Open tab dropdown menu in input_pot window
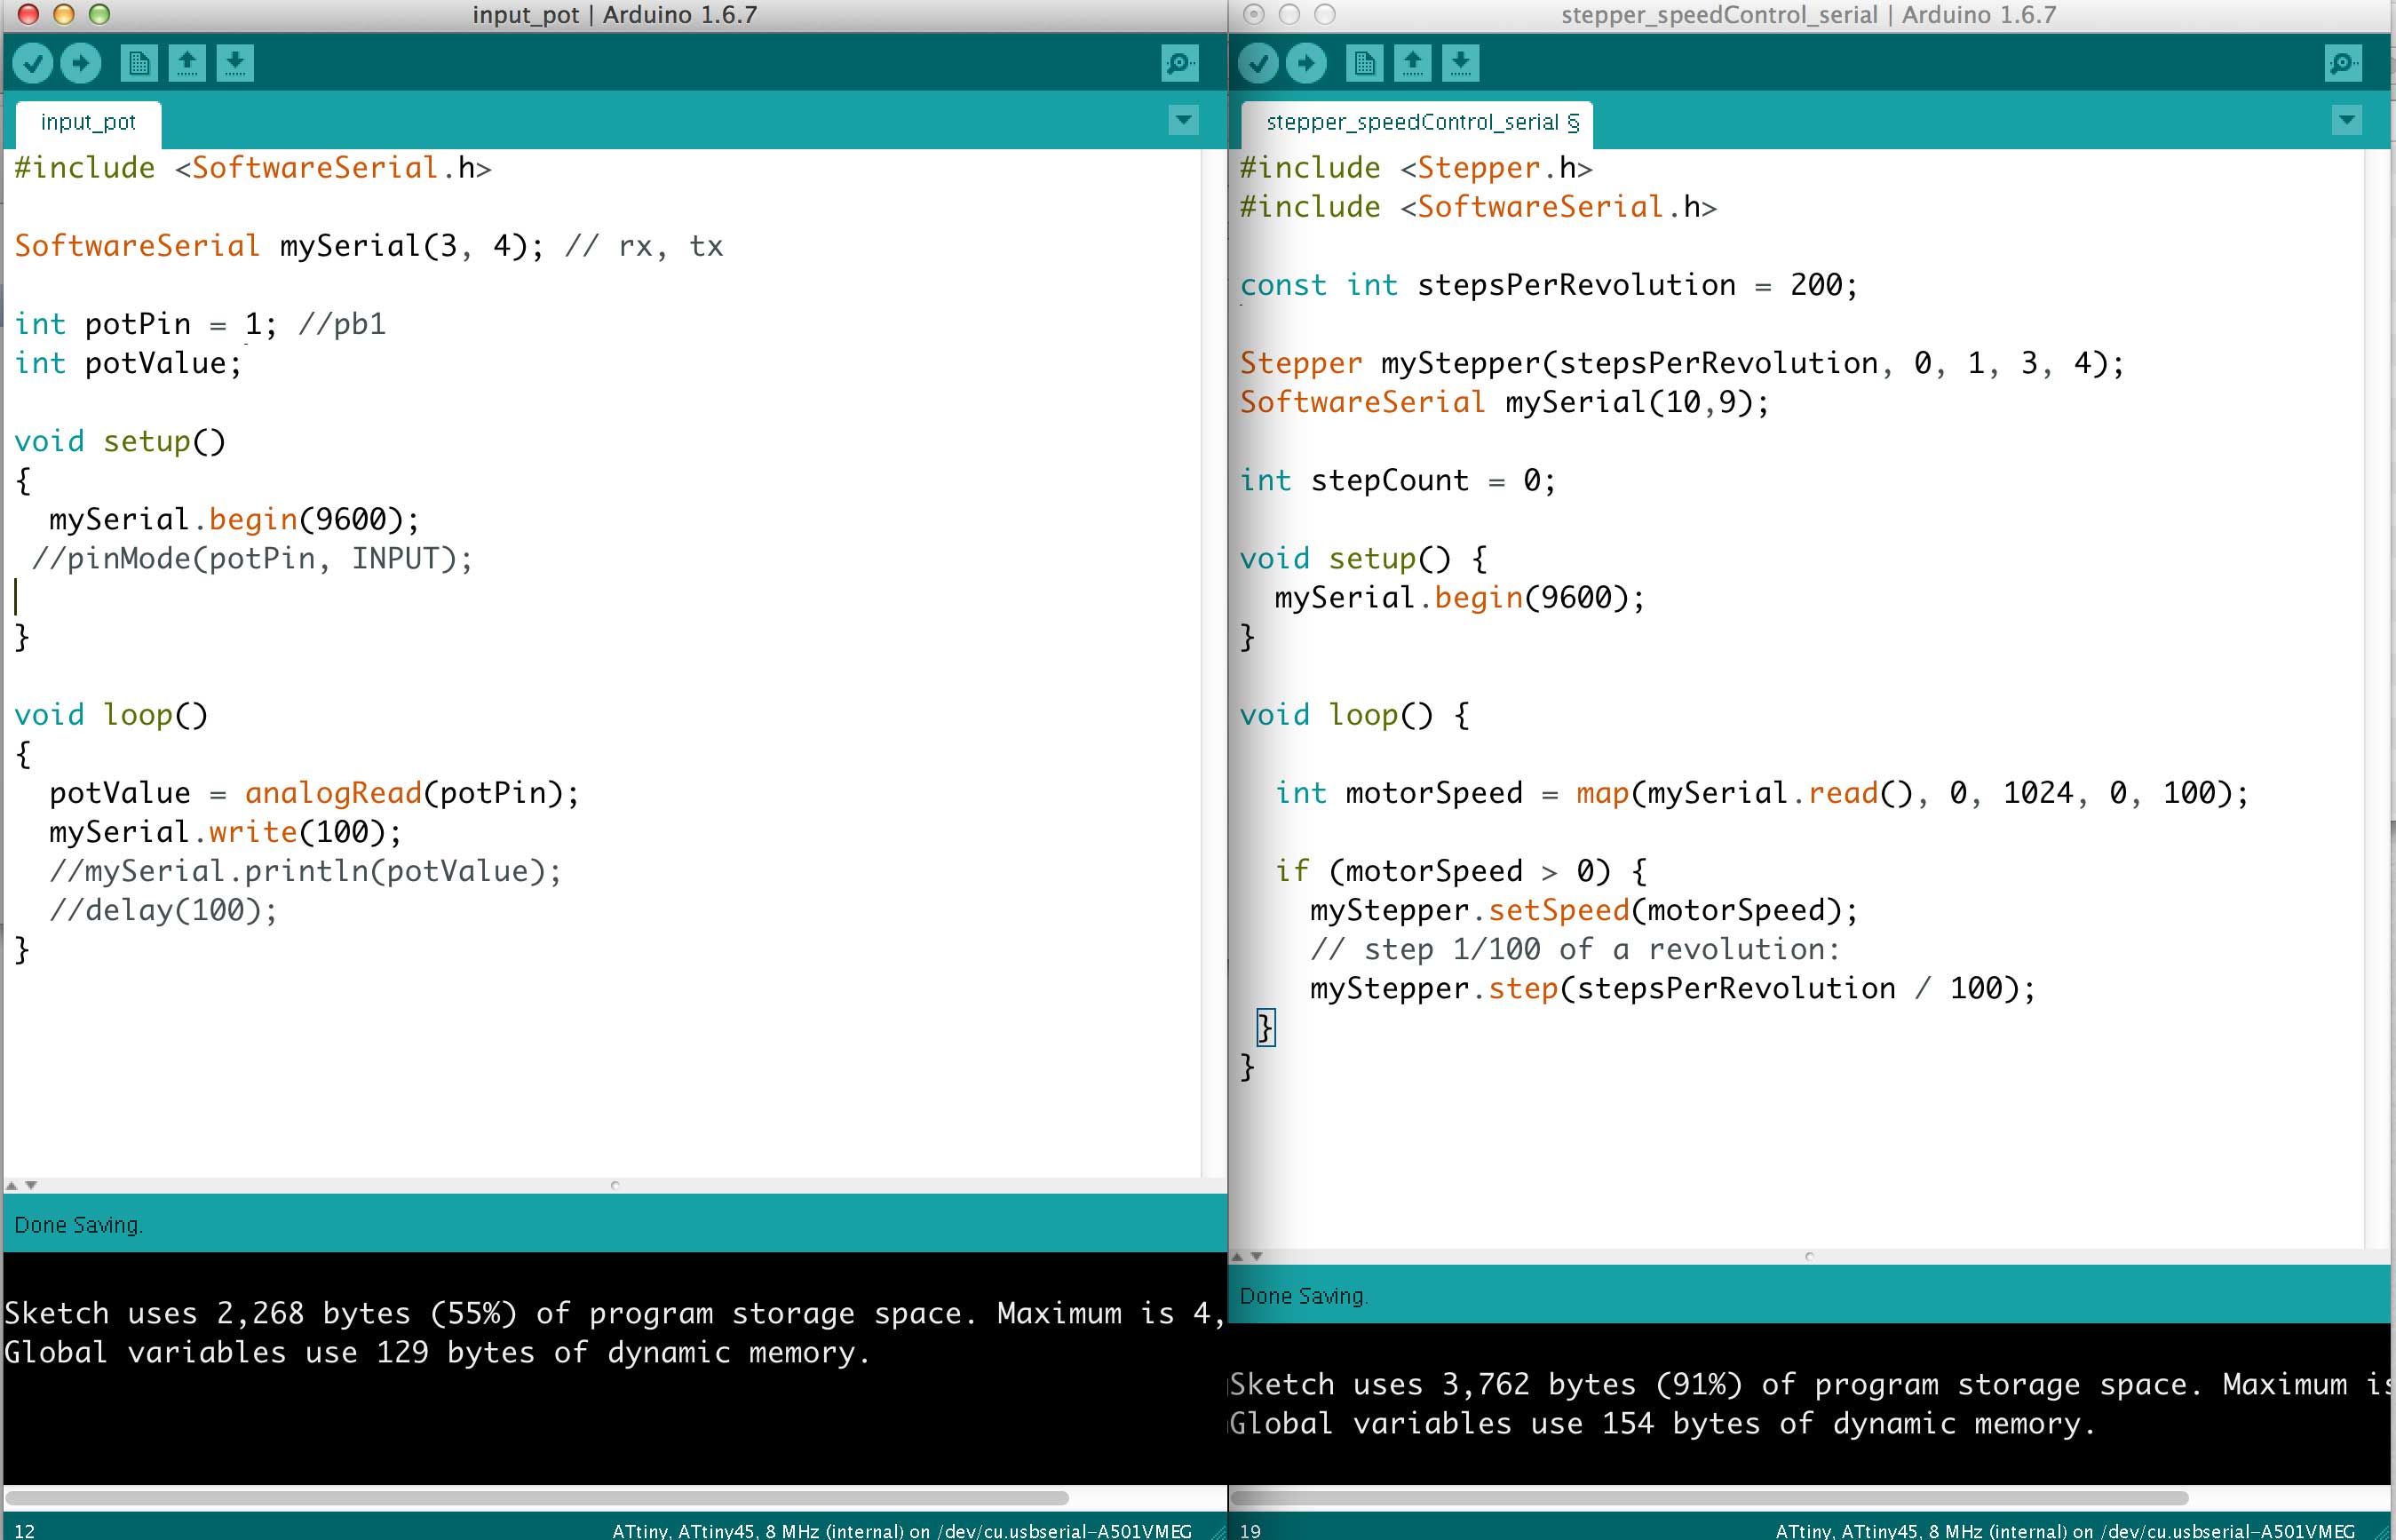The image size is (2396, 1540). [1184, 121]
